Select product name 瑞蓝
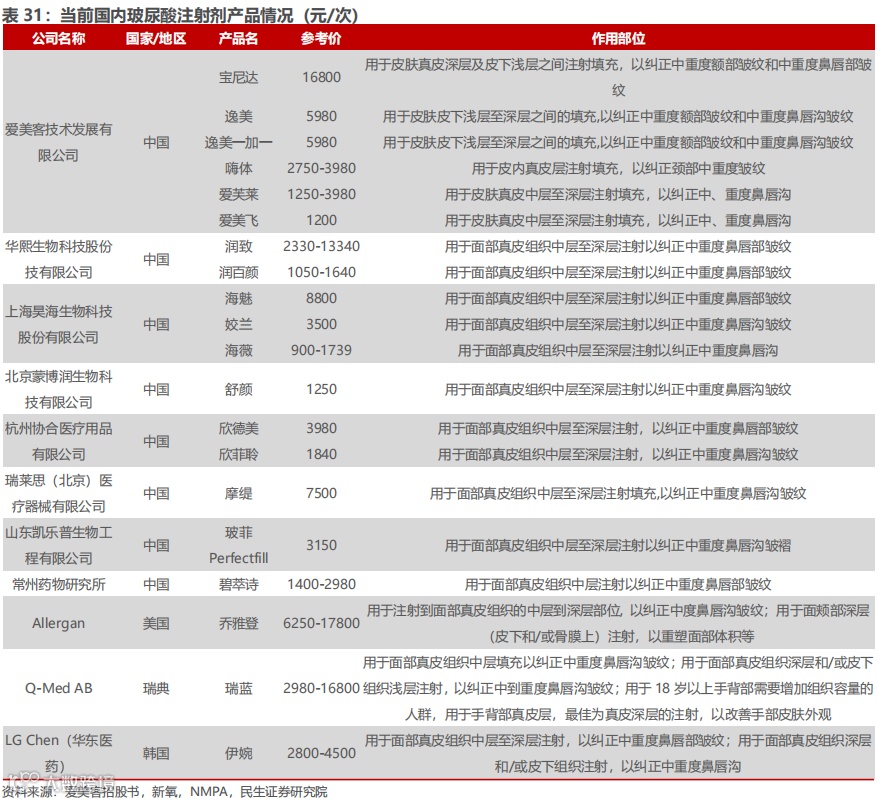Viewport: 878px width, 800px height. [239, 688]
